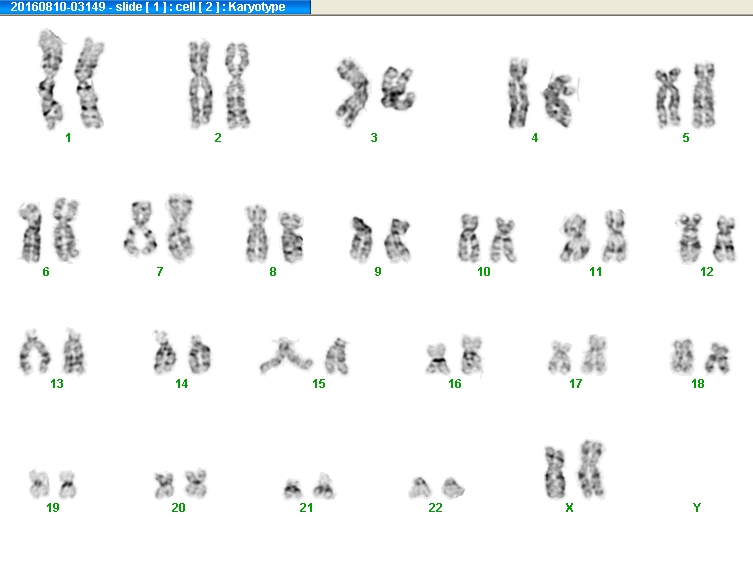Image resolution: width=753 pixels, height=575 pixels.
Task: Pick the right chromosome 1 image
Action: pyautogui.click(x=89, y=83)
